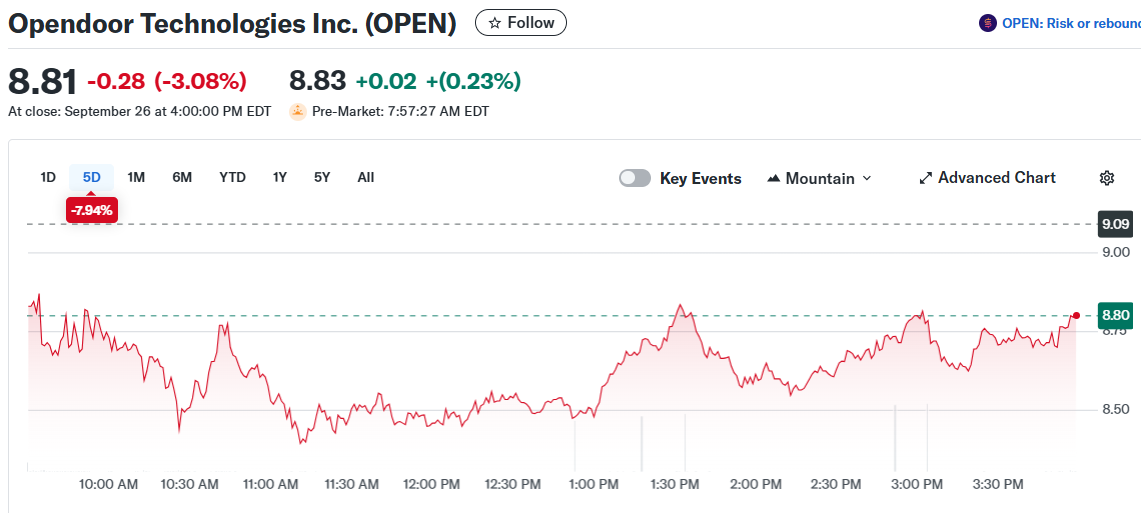Screen dimensions: 1141x513
Task: Select the 1Y range tab
Action: (x=279, y=177)
